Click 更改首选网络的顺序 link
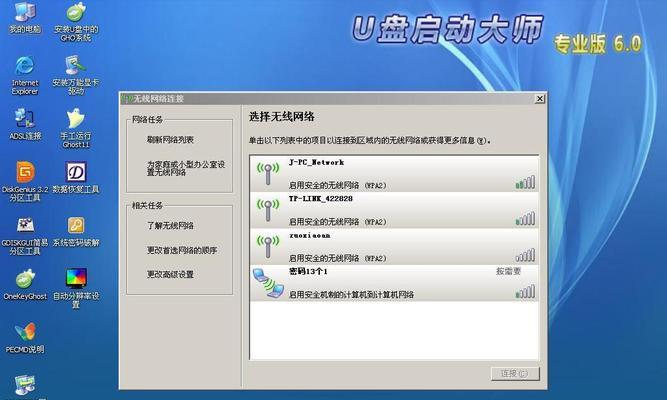Image resolution: width=667 pixels, height=400 pixels. coord(182,250)
